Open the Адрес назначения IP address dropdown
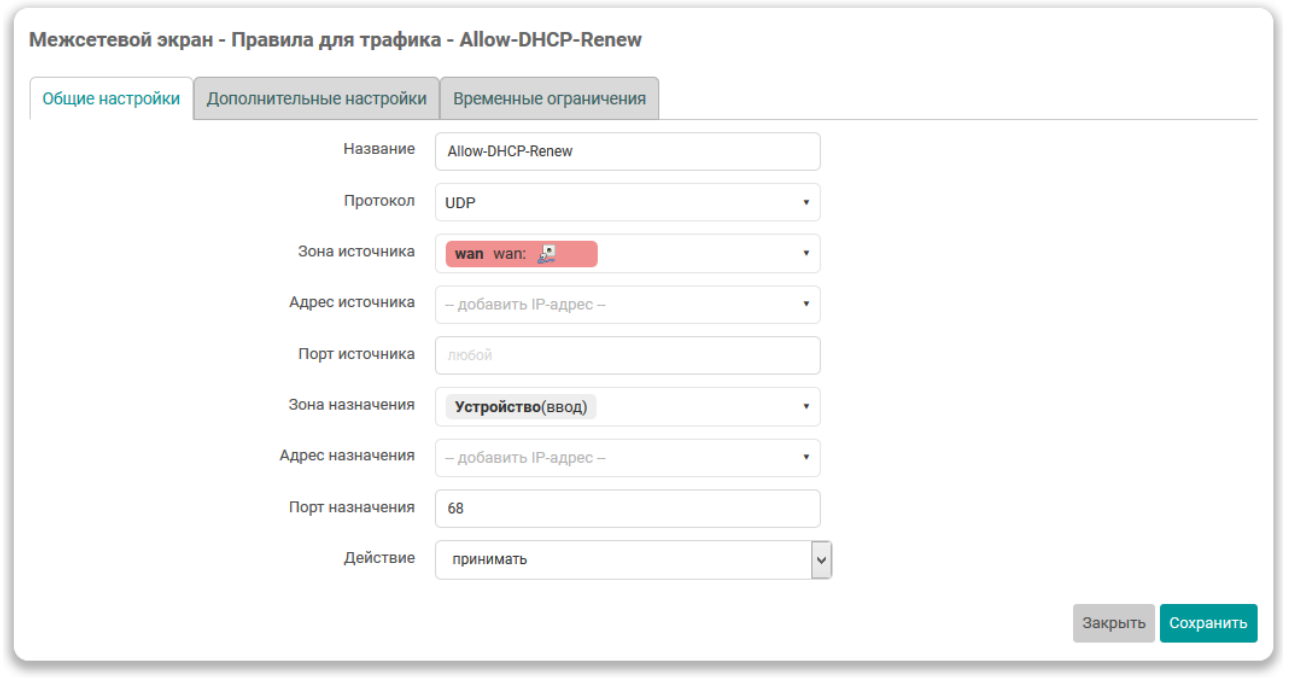The height and width of the screenshot is (678, 1293). coord(627,458)
